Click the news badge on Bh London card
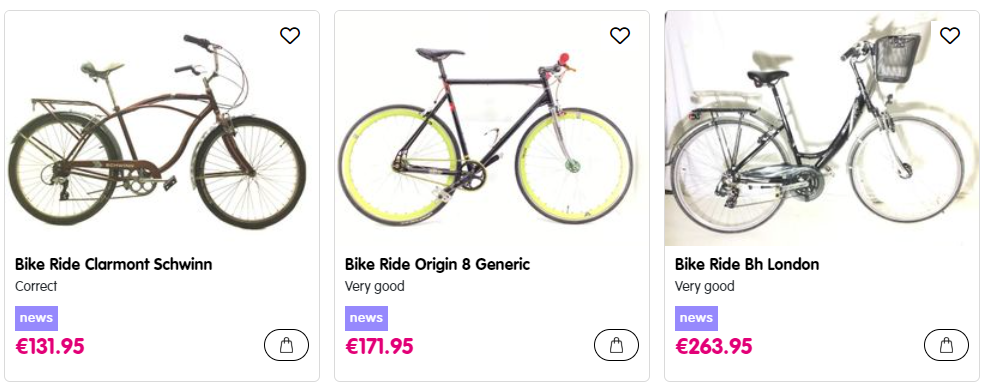This screenshot has height=391, width=987. click(x=696, y=318)
